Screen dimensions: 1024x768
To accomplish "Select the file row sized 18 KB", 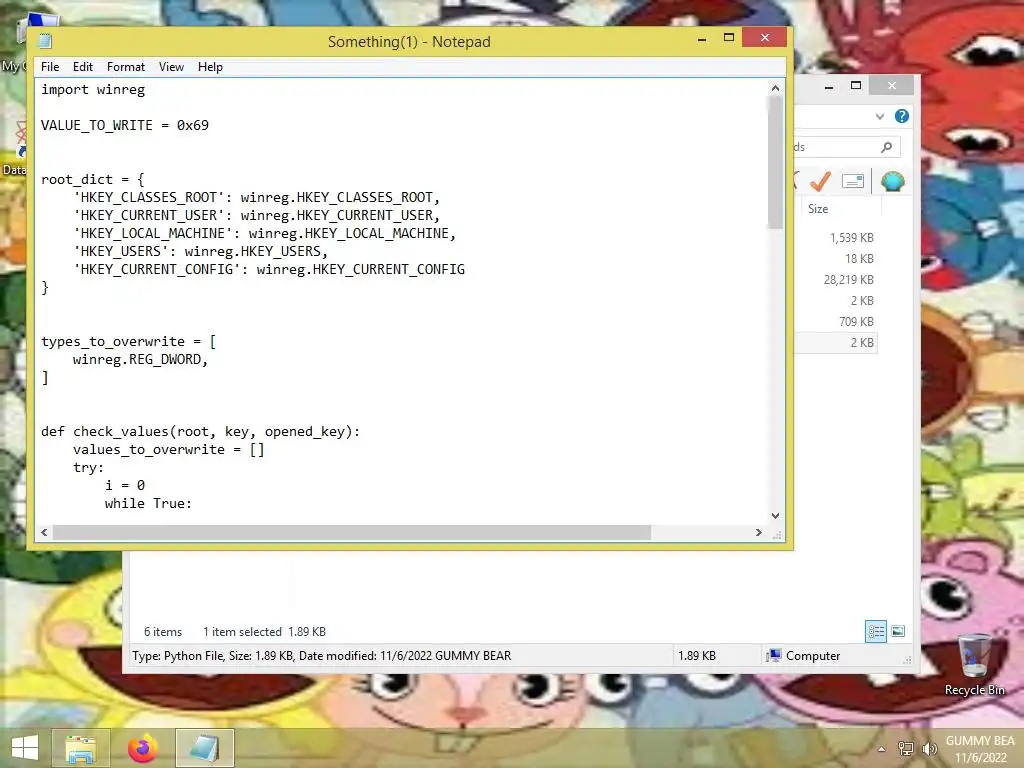I will (x=837, y=259).
